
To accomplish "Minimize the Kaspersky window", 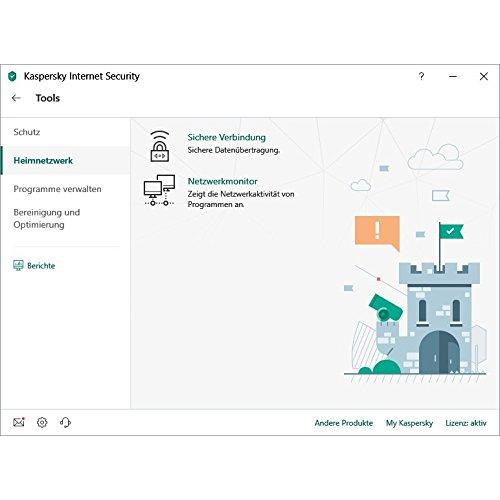I will 453,76.
